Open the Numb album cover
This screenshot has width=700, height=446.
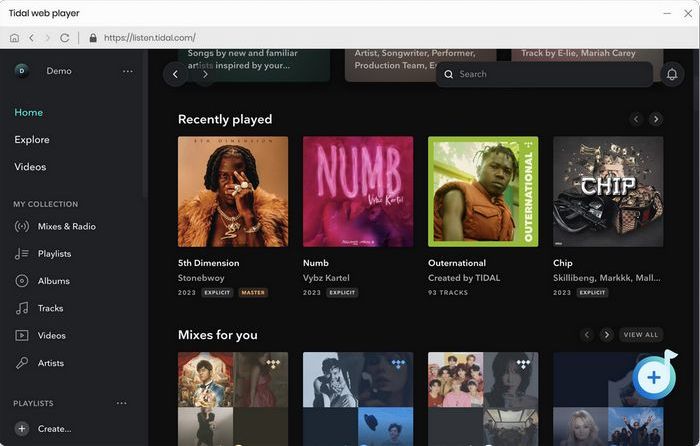[x=358, y=192]
